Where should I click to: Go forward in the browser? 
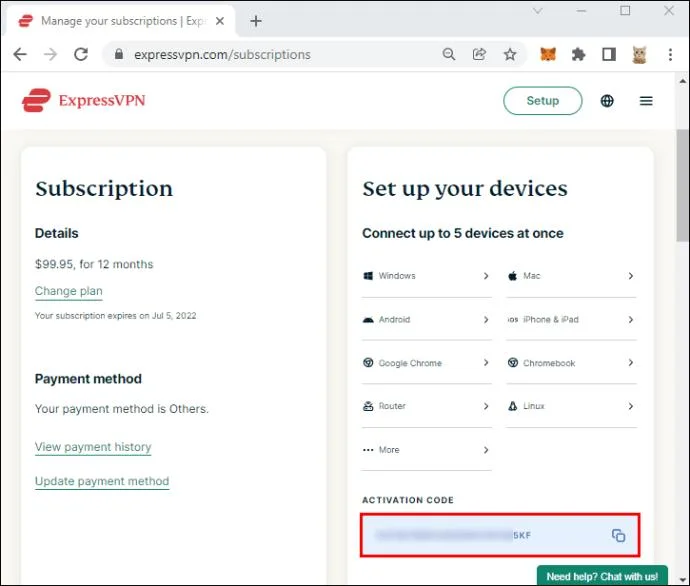(x=51, y=55)
